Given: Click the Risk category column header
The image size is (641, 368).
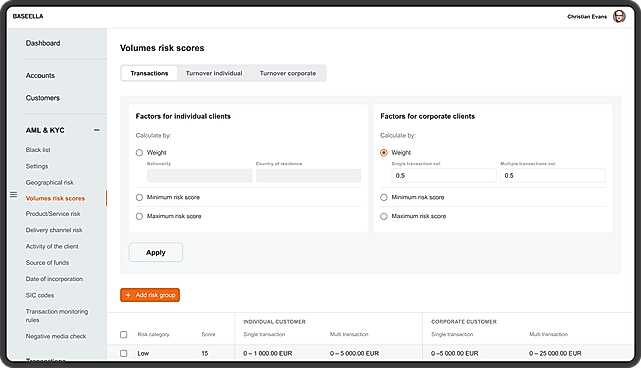Looking at the screenshot, I should pos(153,334).
